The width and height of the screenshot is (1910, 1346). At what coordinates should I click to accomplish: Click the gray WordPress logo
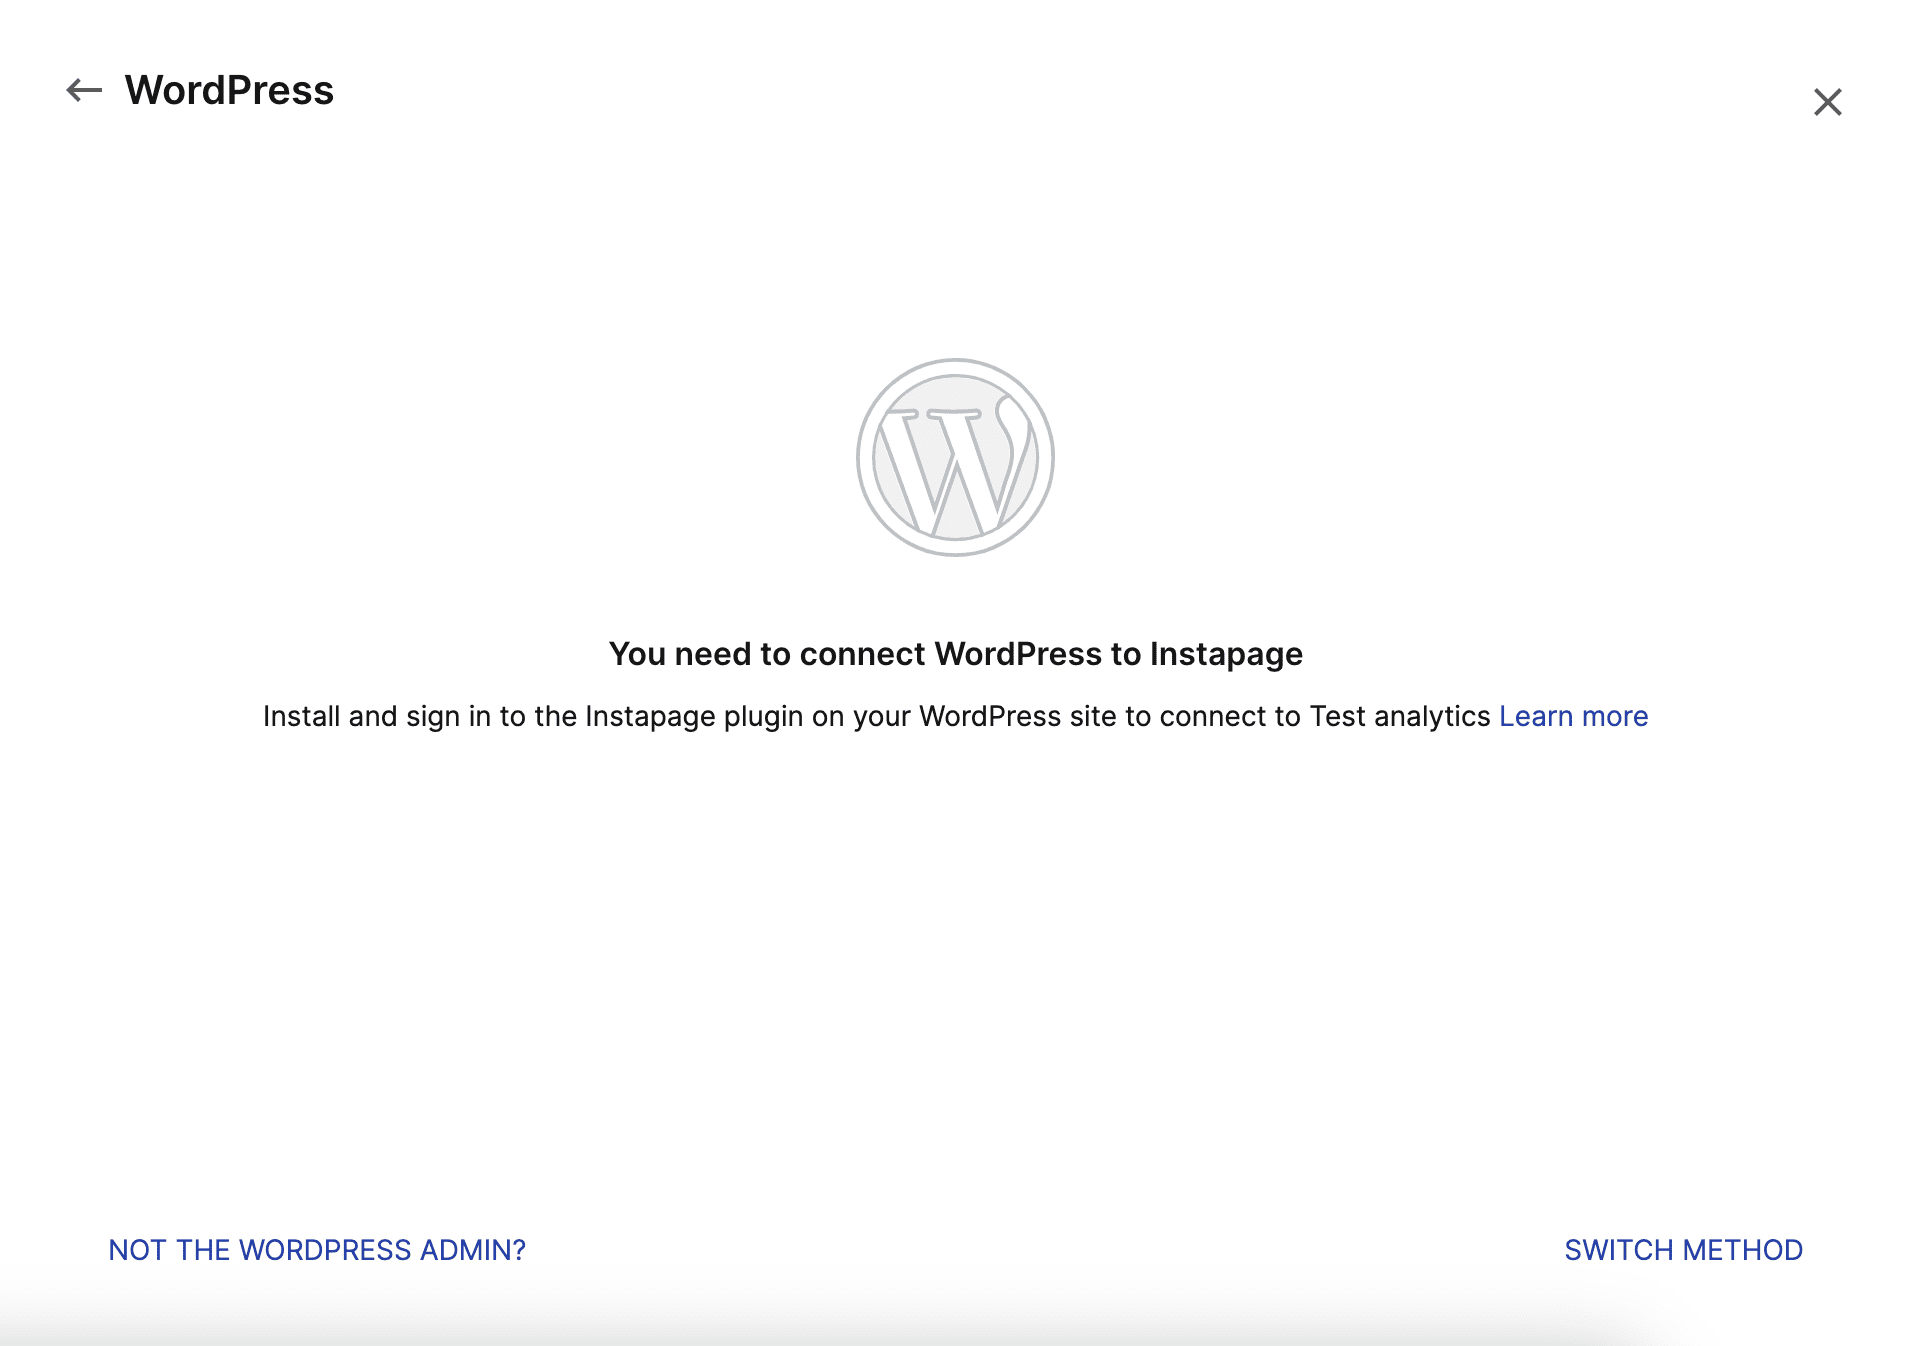955,457
